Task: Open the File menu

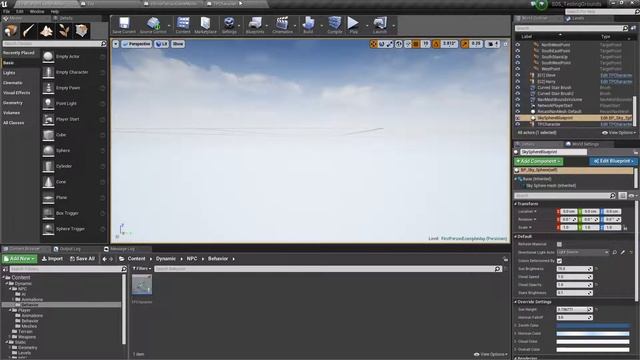Action: [7, 11]
